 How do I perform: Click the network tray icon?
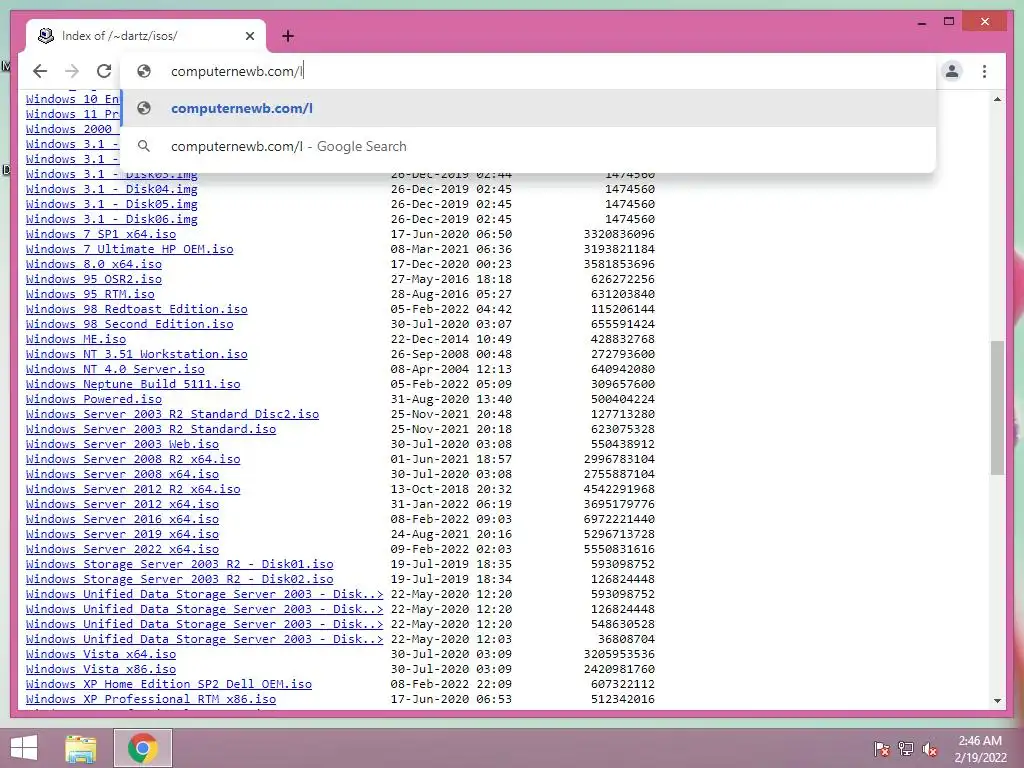coord(906,749)
